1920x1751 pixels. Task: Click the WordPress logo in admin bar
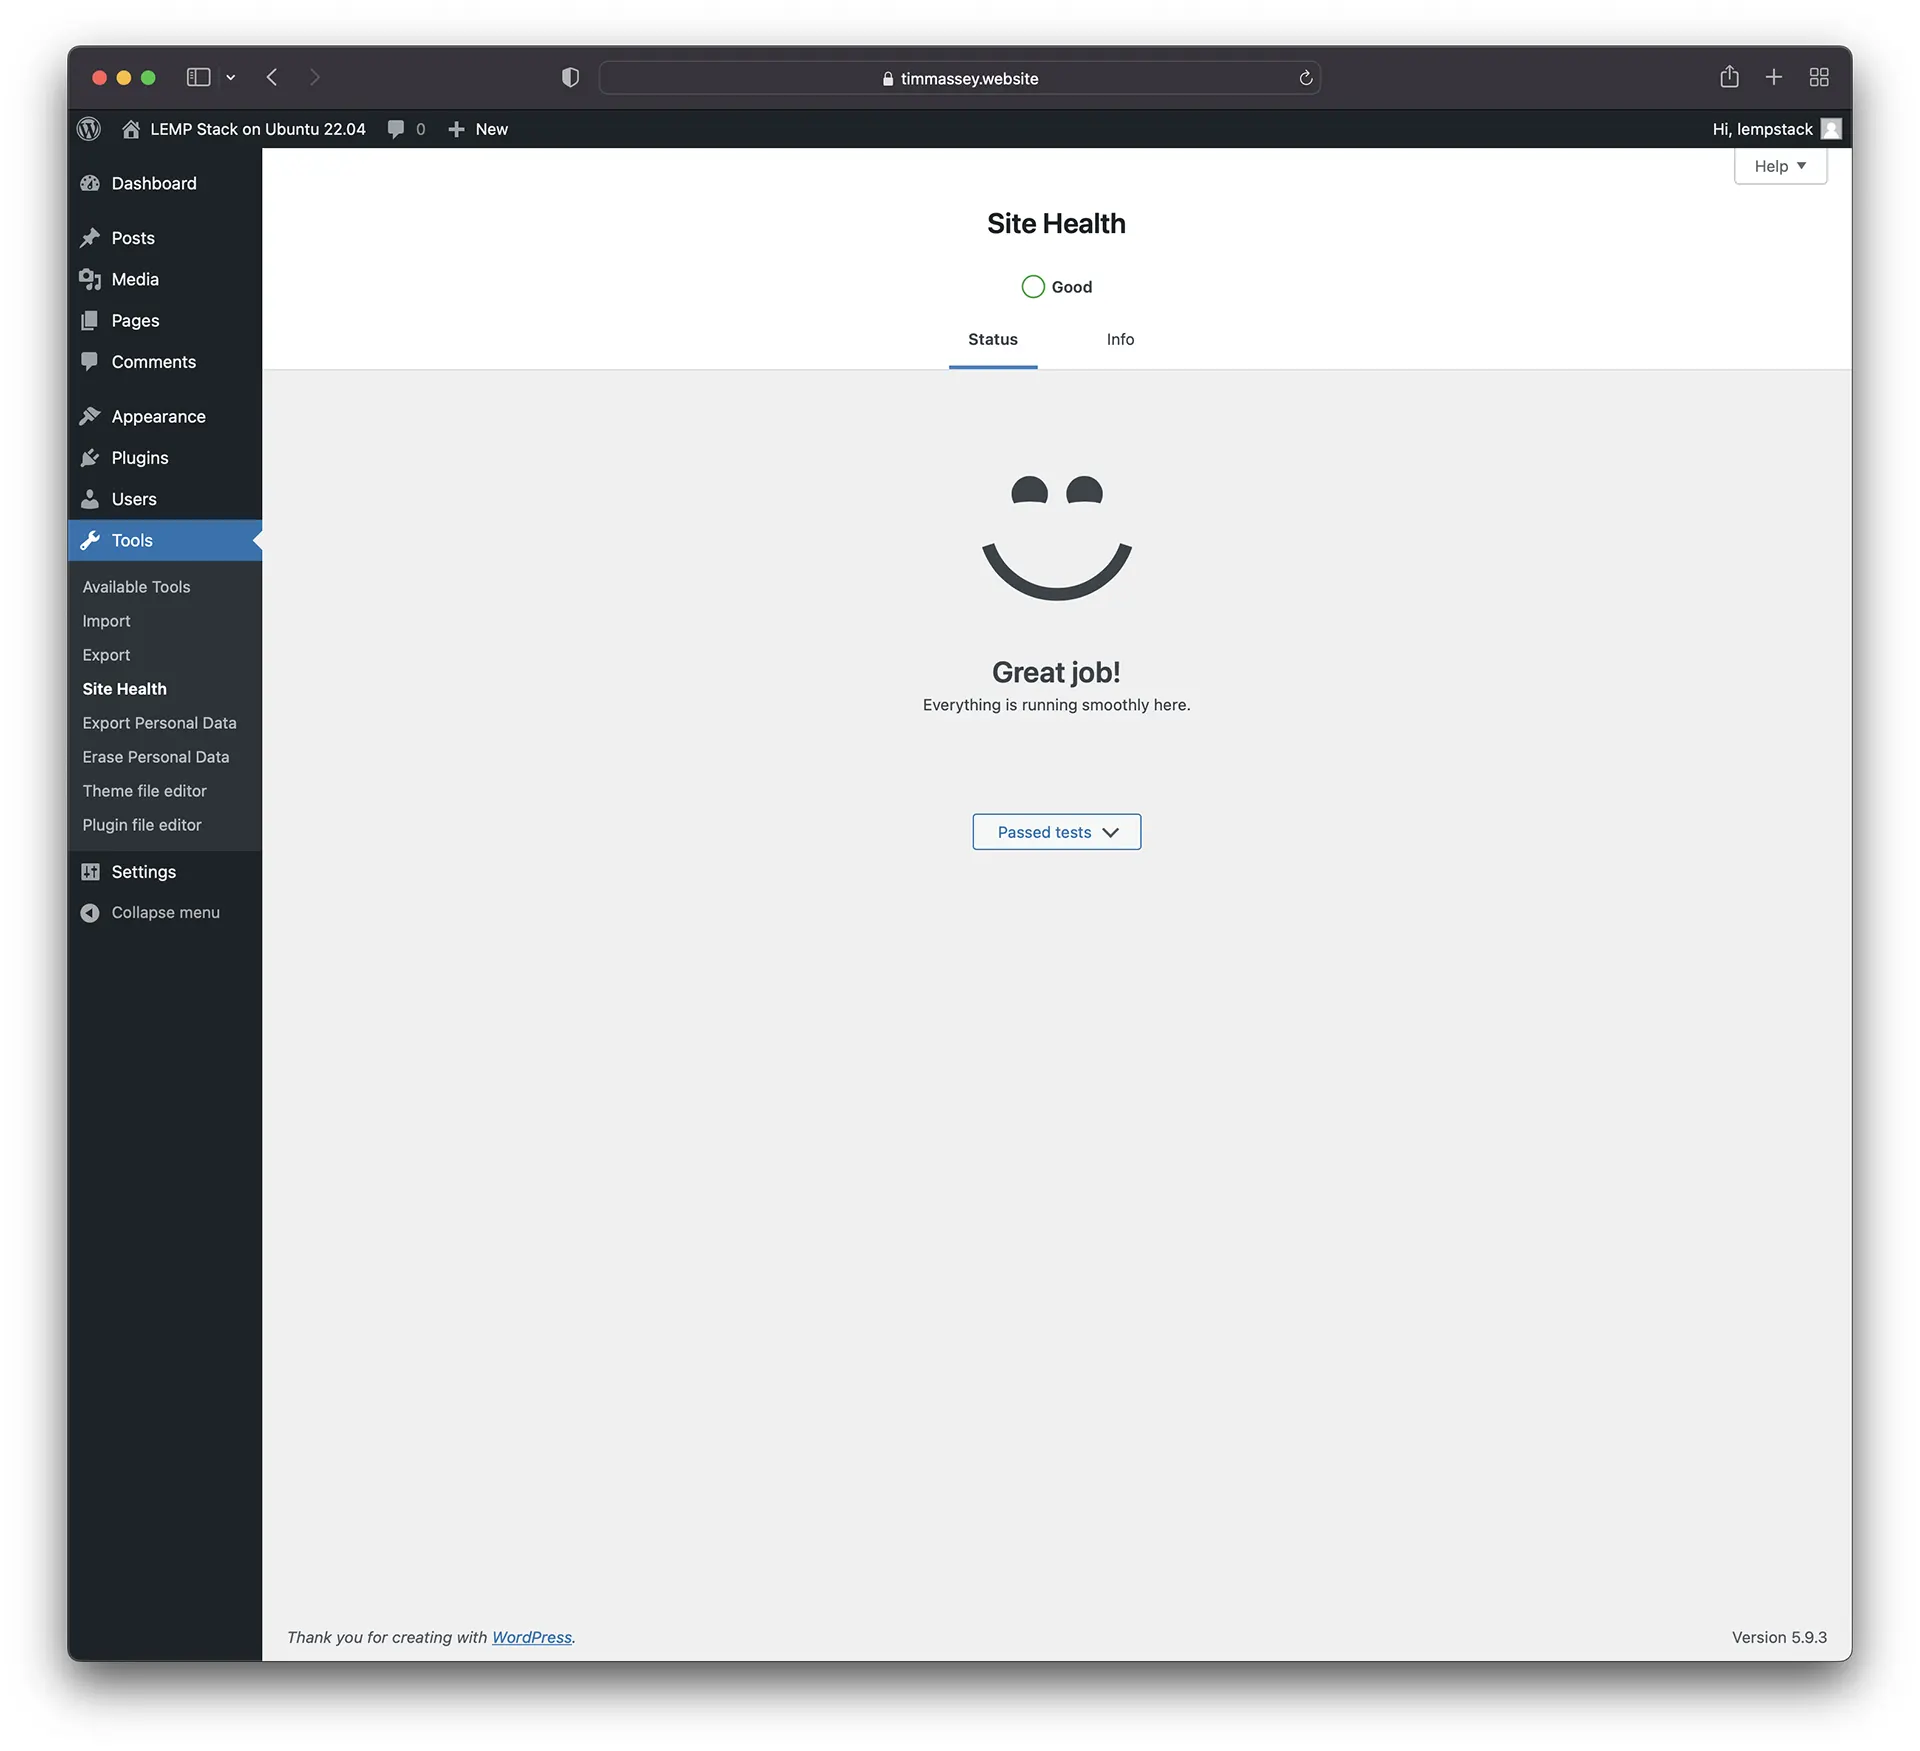(89, 129)
